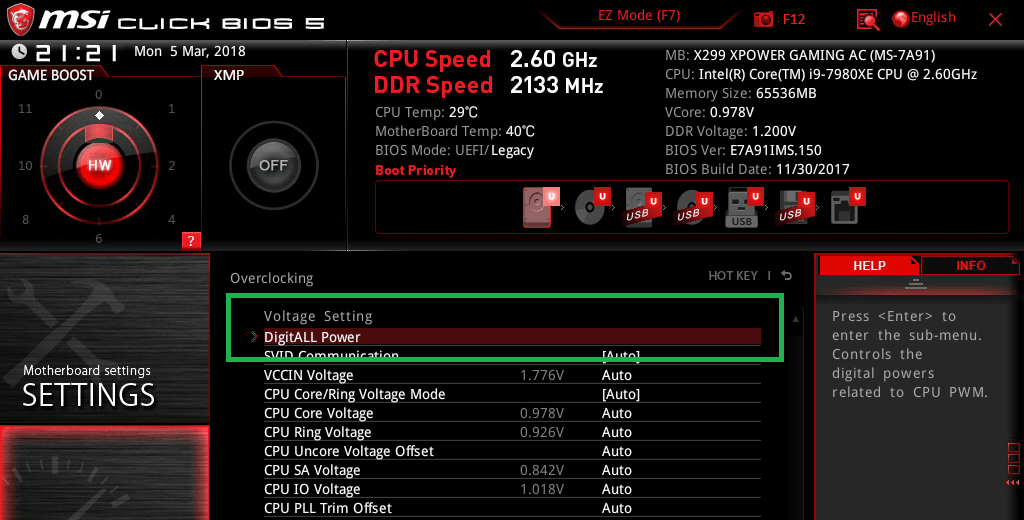Click the Memory Size: 65536MB line
The height and width of the screenshot is (520, 1024).
741,93
